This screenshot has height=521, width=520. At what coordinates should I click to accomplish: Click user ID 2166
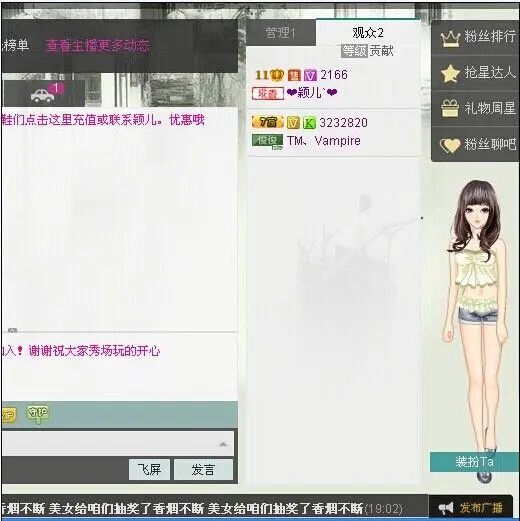334,75
